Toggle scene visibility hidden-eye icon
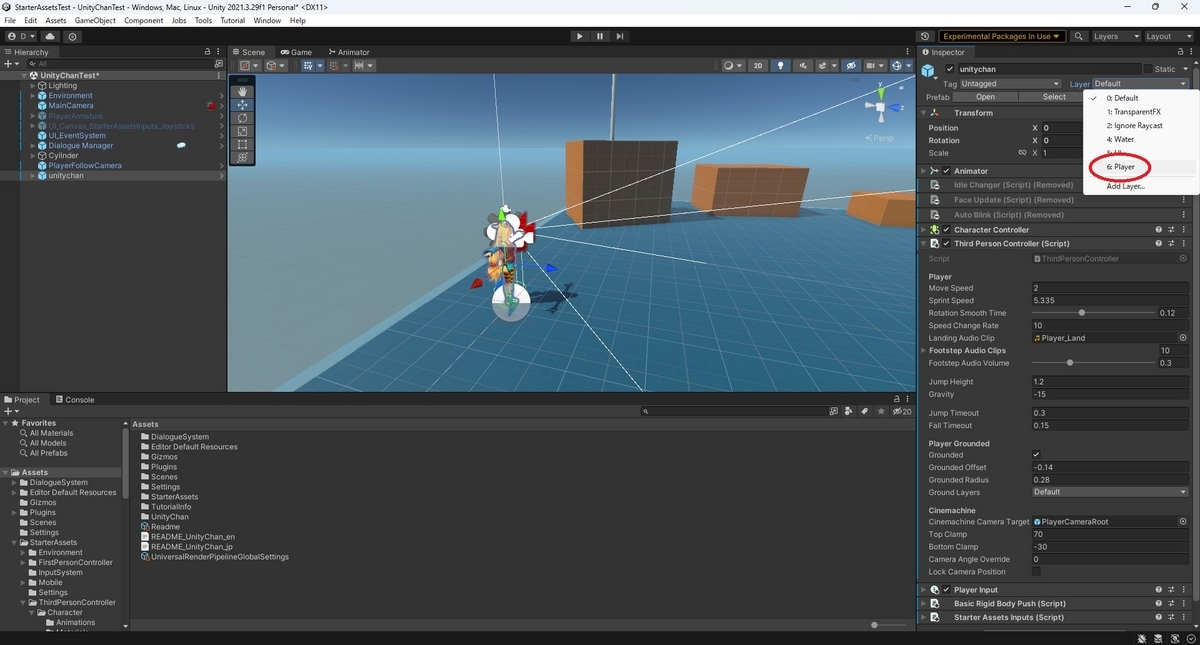 click(x=851, y=66)
